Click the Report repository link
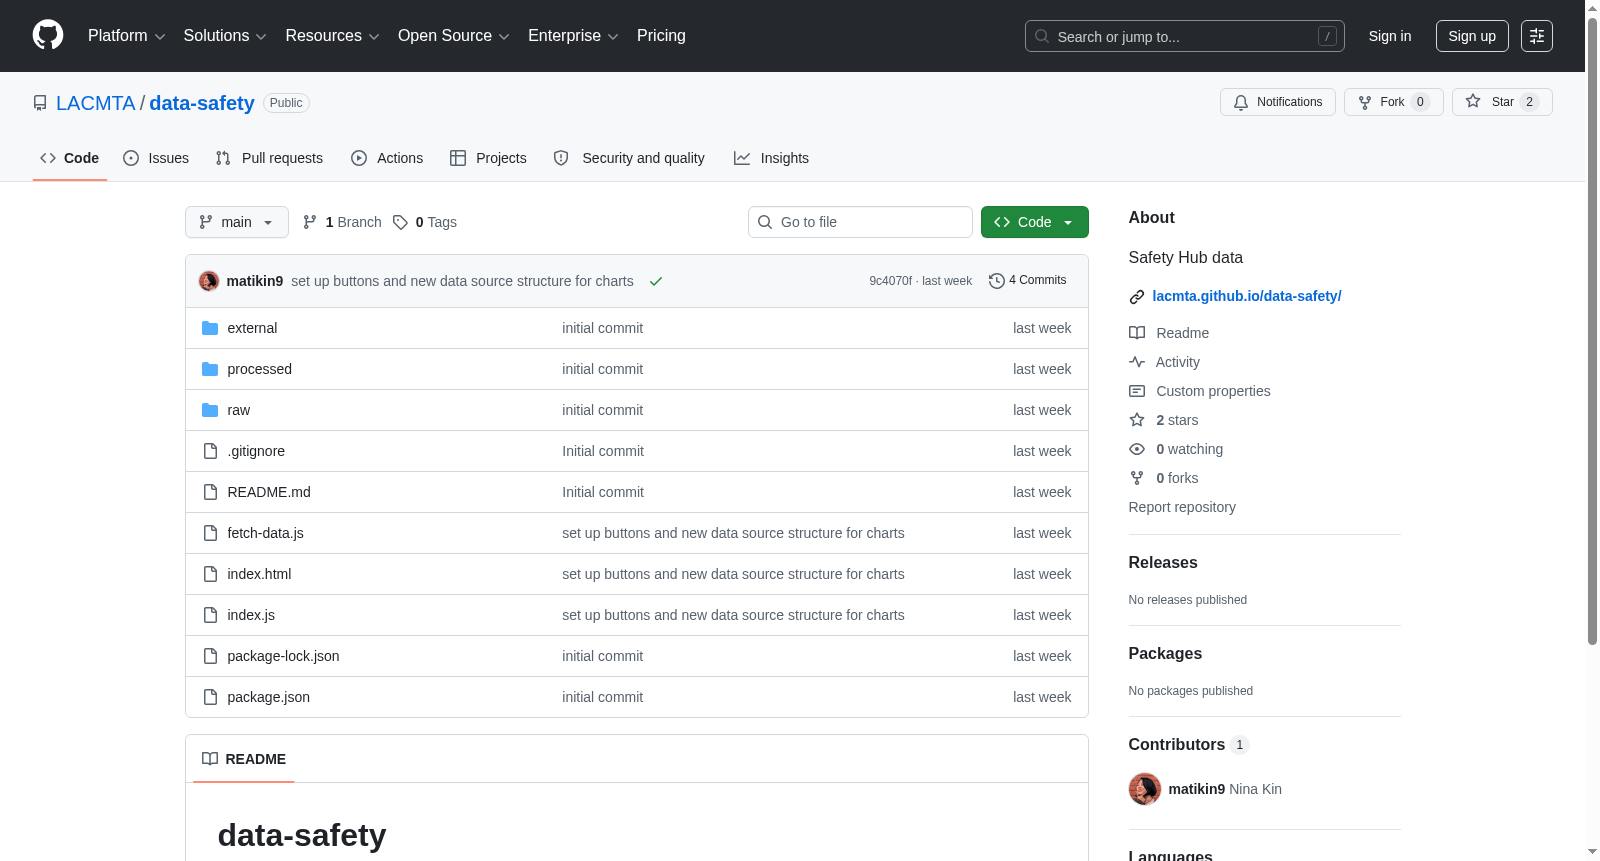 (x=1182, y=507)
